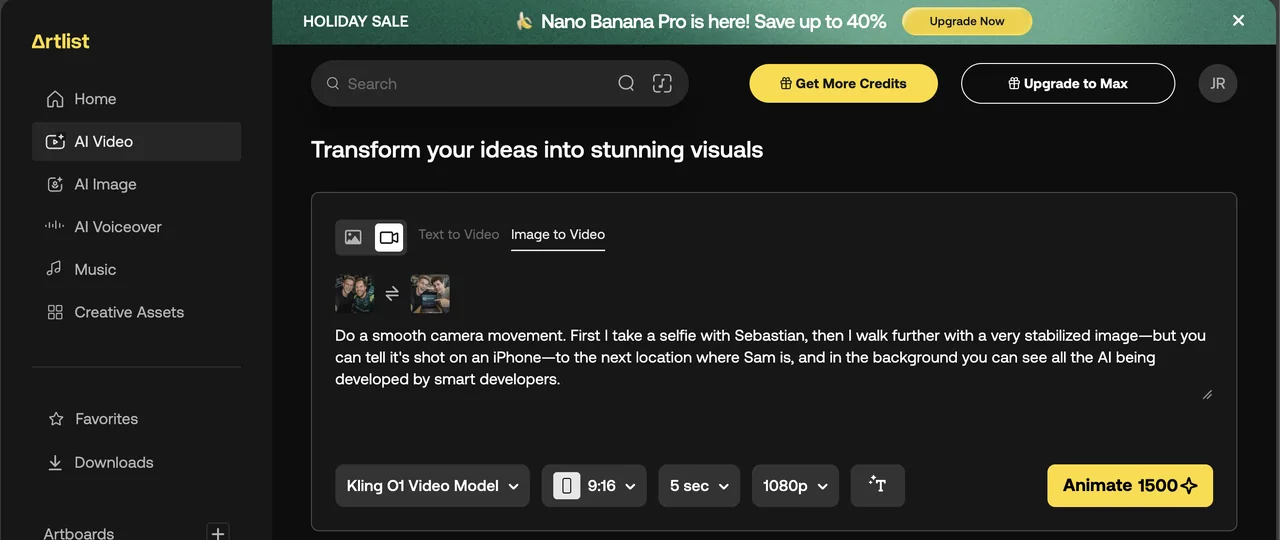Open the 9:16 aspect ratio dropdown
This screenshot has height=540, width=1280.
click(x=594, y=485)
